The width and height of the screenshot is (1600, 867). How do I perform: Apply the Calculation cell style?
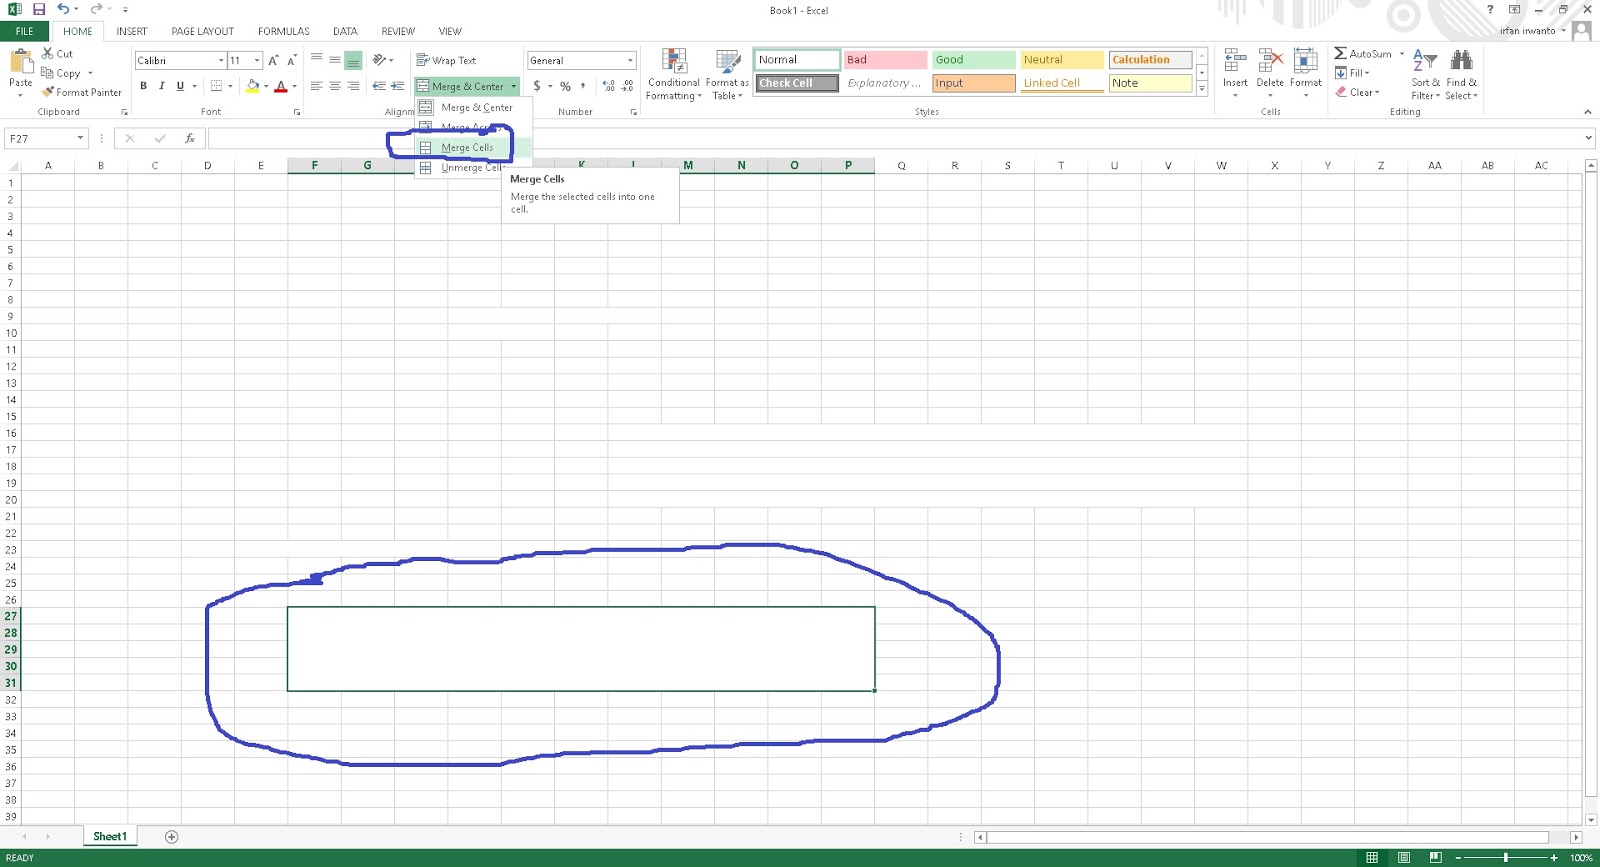tap(1150, 60)
